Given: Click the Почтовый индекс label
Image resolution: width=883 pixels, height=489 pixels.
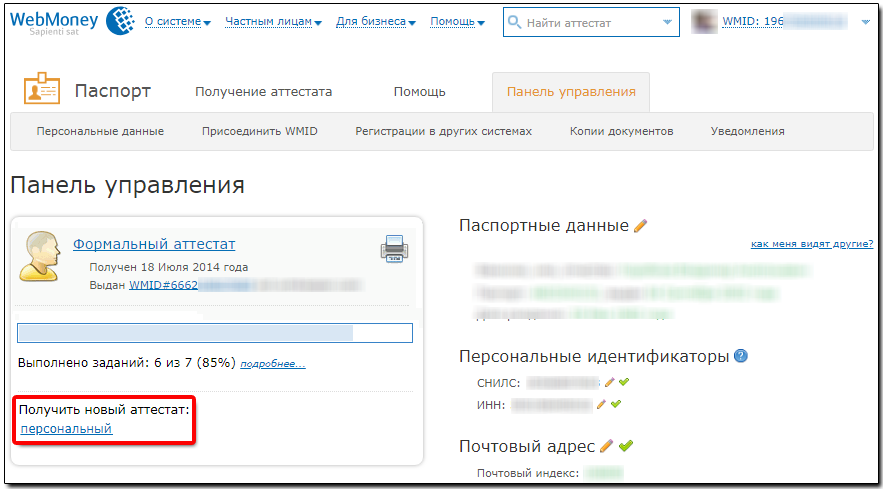Looking at the screenshot, I should 528,472.
